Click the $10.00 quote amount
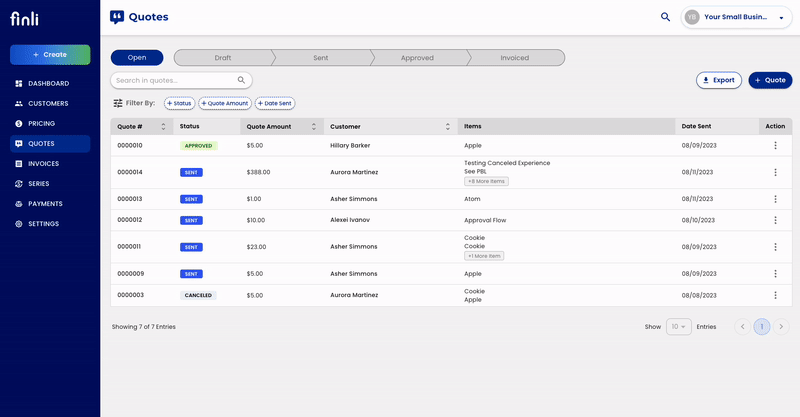 [x=256, y=220]
